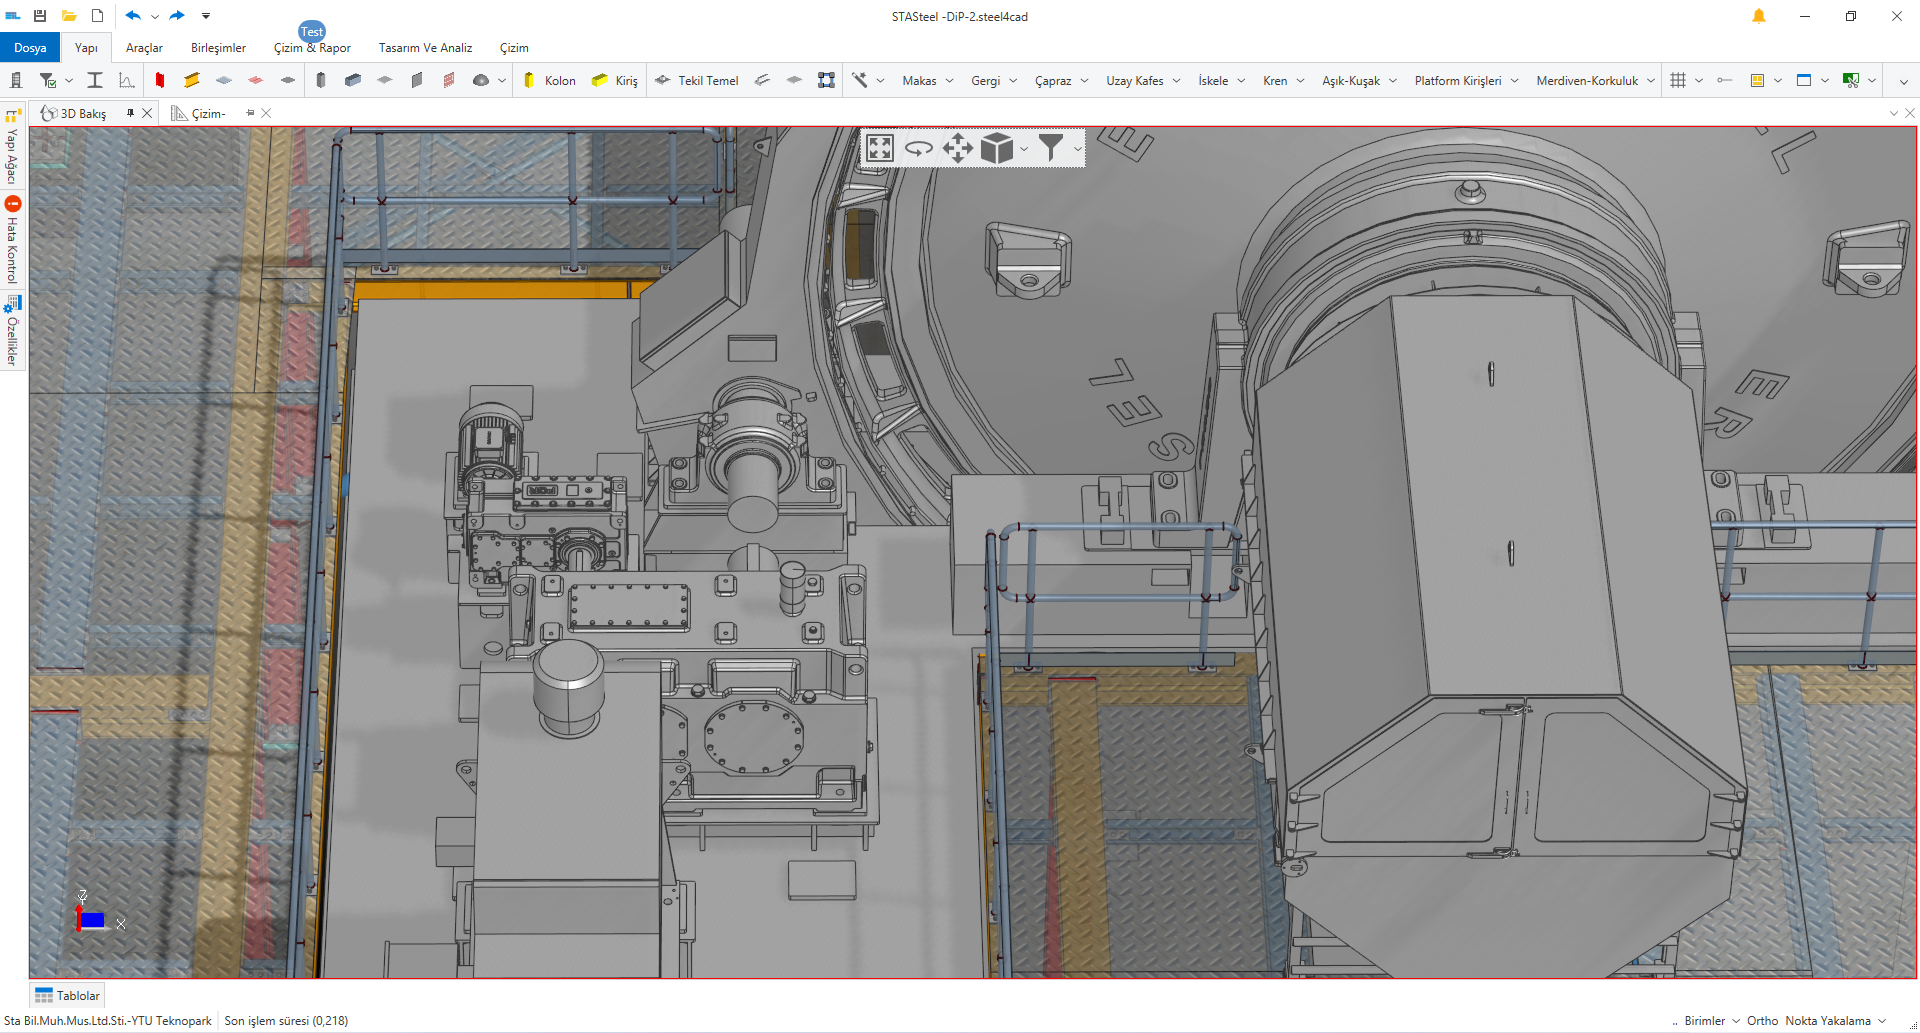Expand the Makas dropdown

point(927,81)
